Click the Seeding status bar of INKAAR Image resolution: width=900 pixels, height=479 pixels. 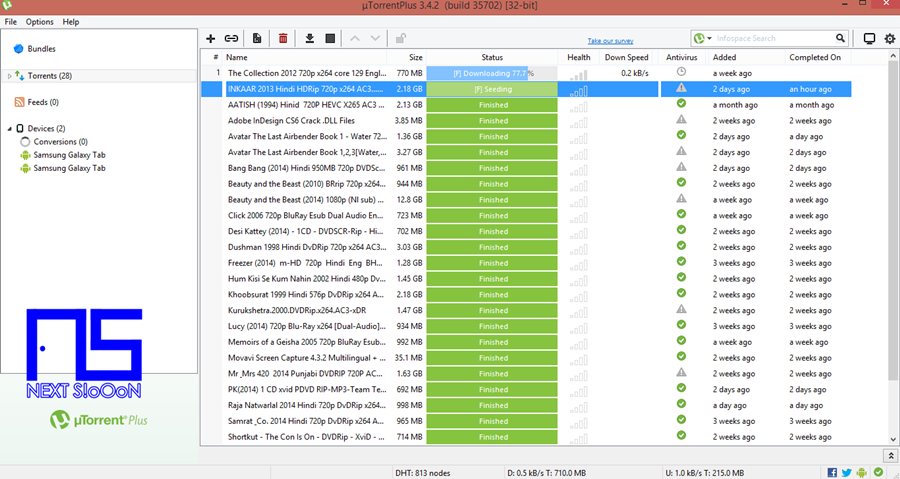tap(492, 89)
